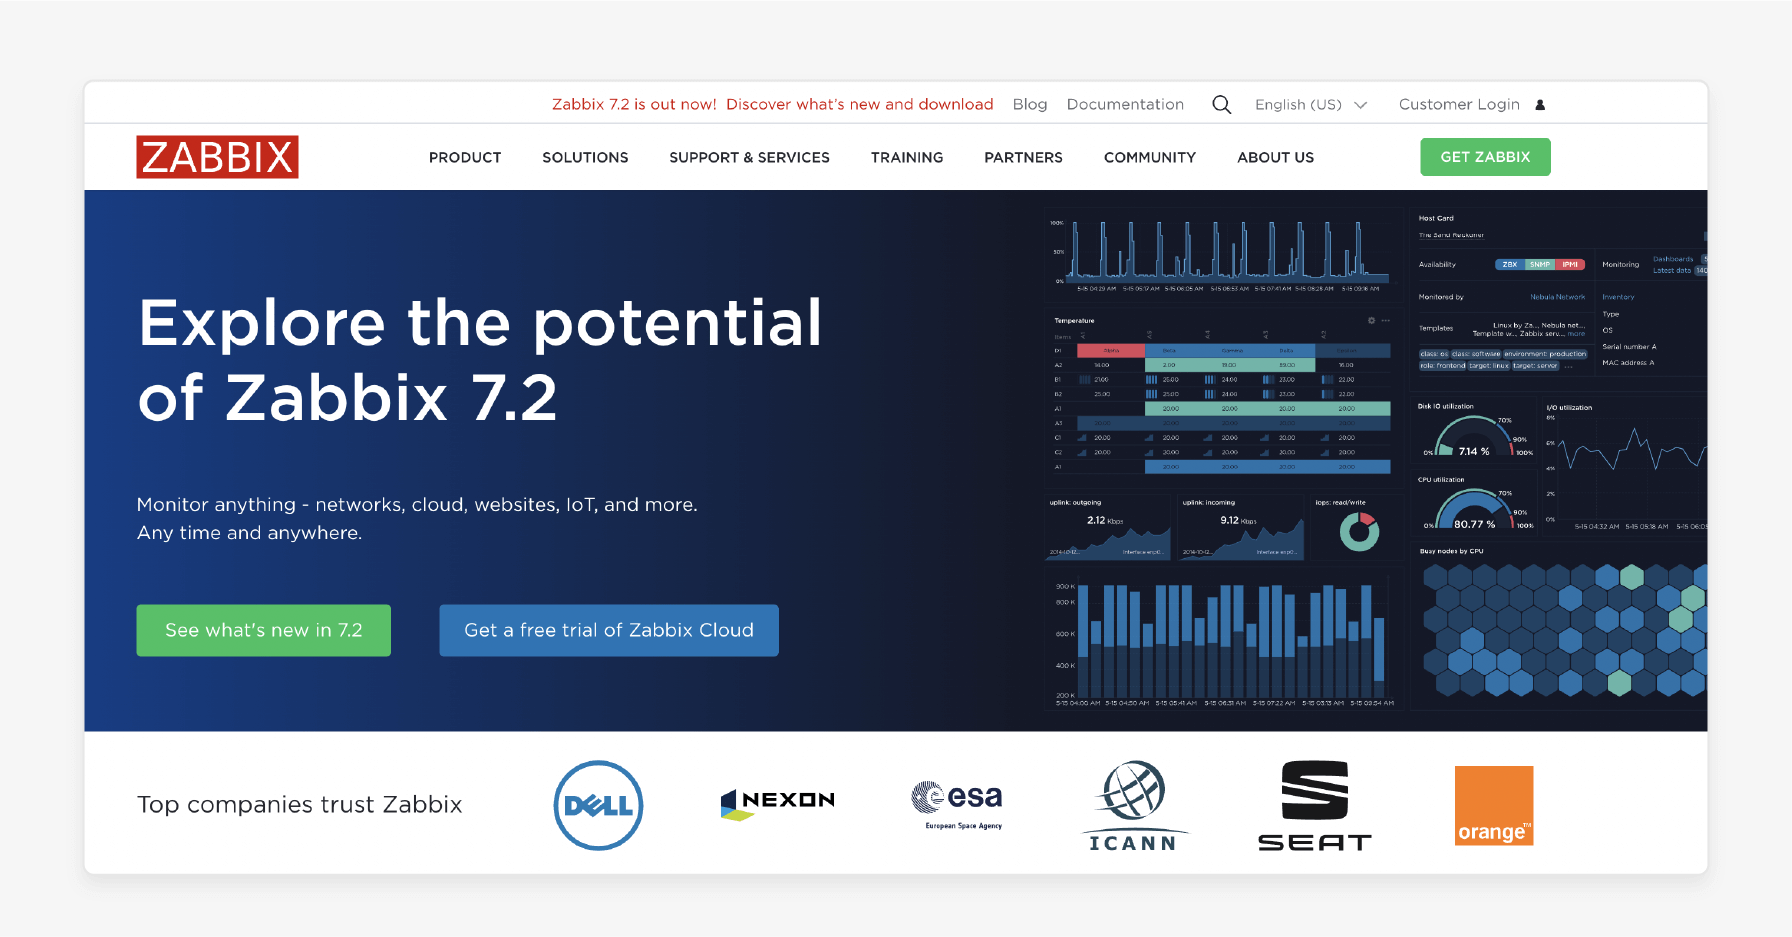Click the Customer Login link
The width and height of the screenshot is (1792, 937).
tap(1459, 104)
